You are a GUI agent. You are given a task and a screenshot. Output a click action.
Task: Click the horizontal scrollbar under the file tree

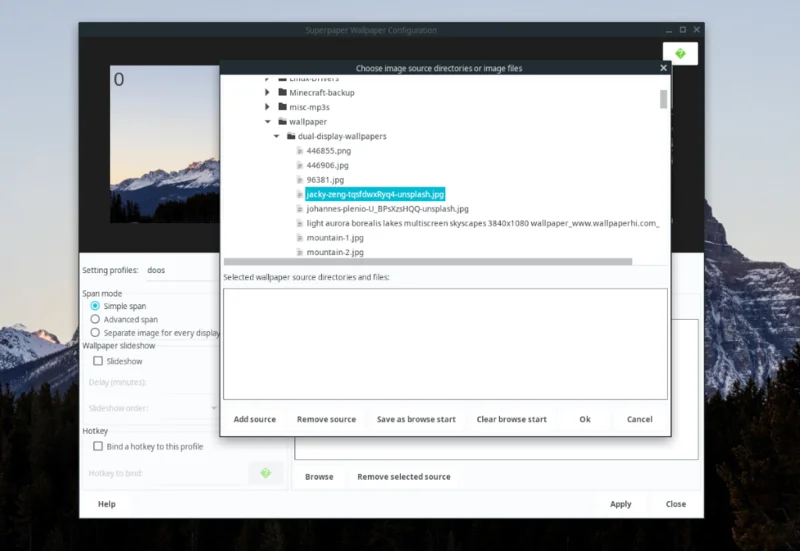(x=428, y=261)
